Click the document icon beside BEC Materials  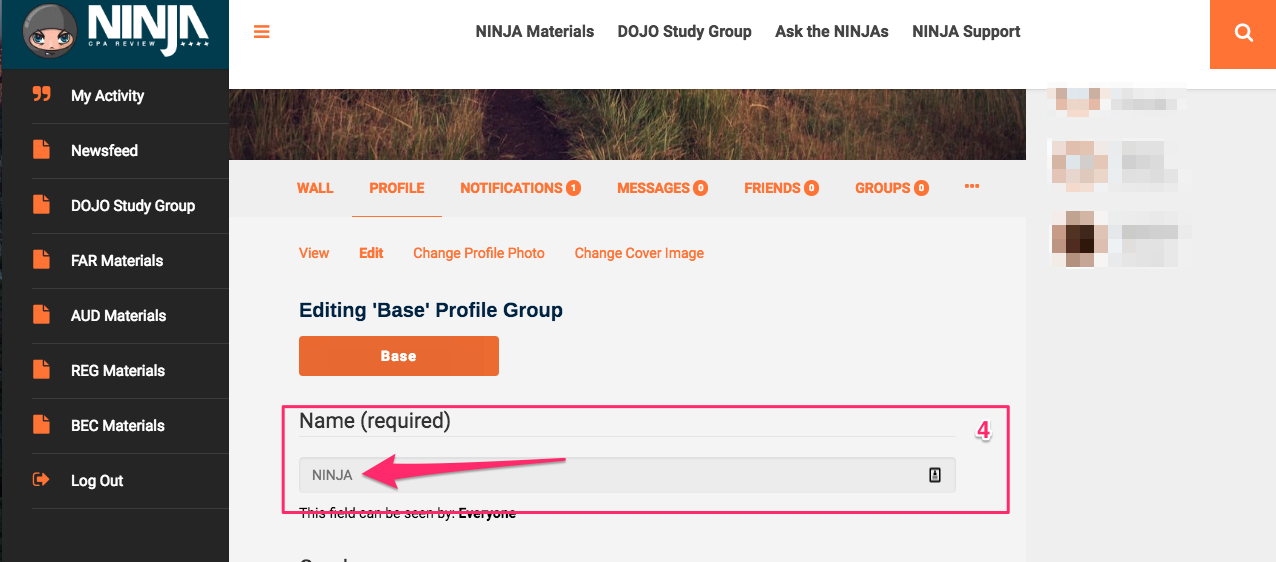point(41,425)
